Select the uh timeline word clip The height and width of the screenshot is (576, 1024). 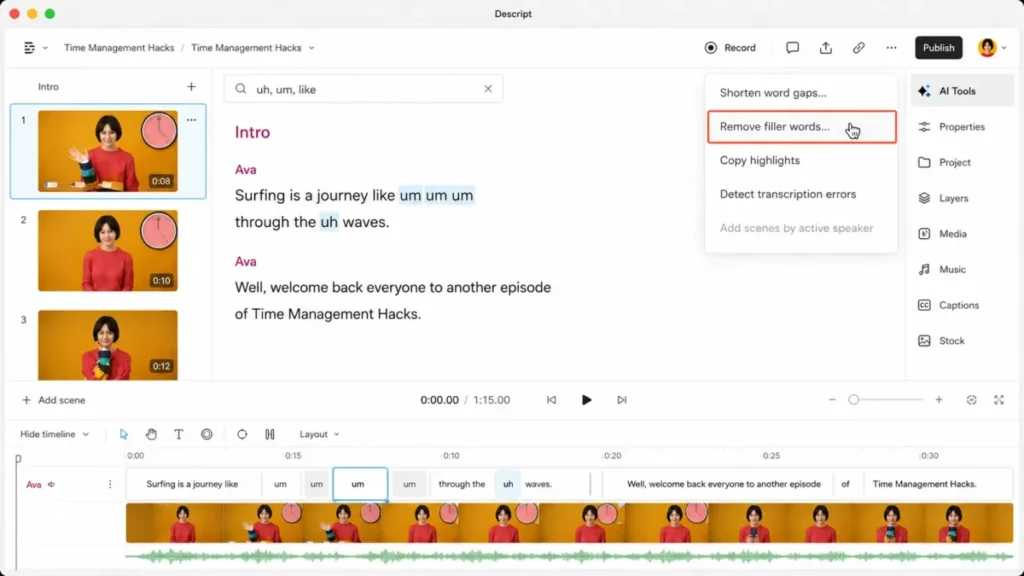(x=508, y=484)
